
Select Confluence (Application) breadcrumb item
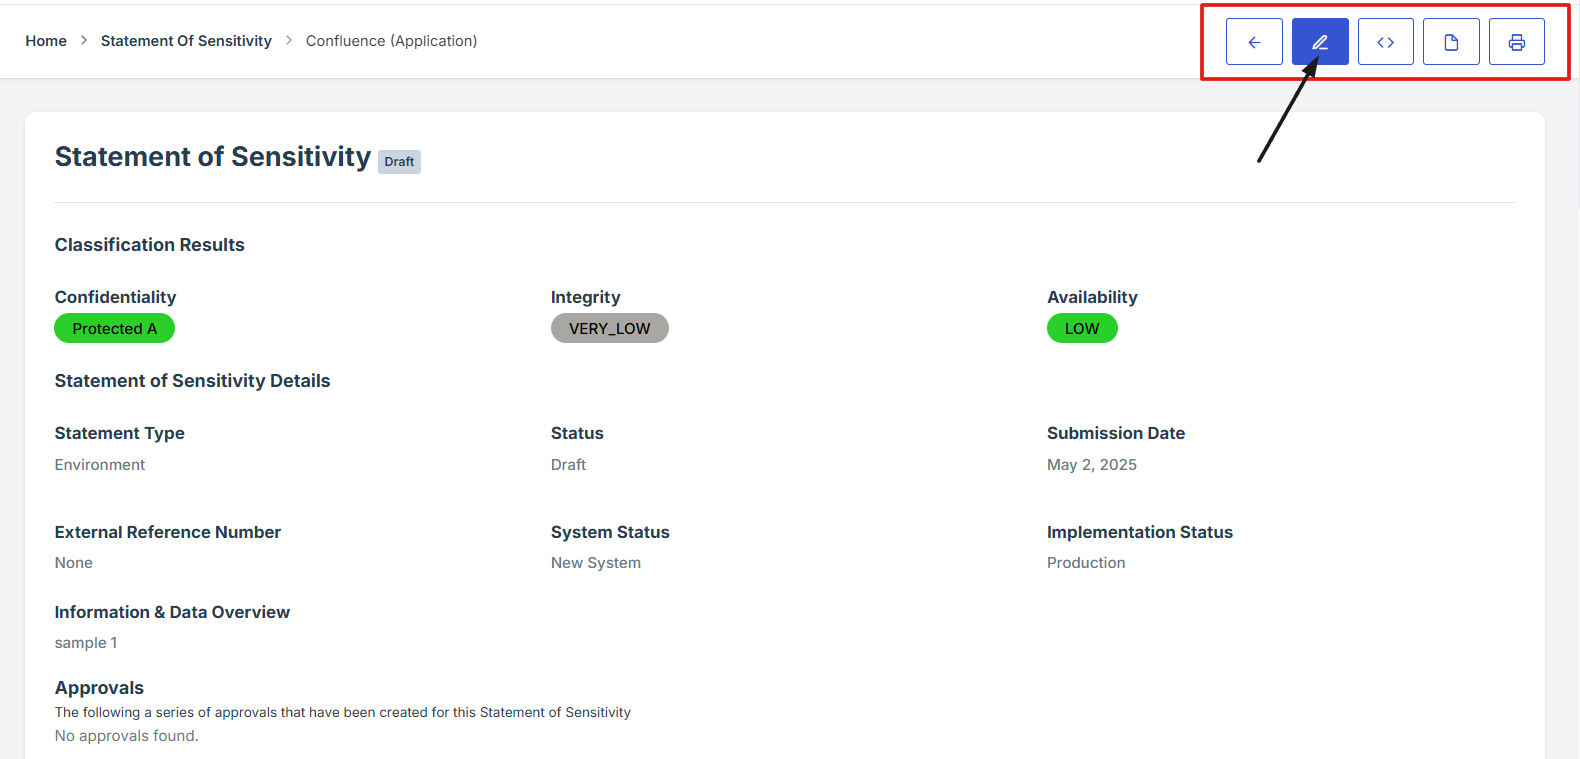(x=391, y=41)
